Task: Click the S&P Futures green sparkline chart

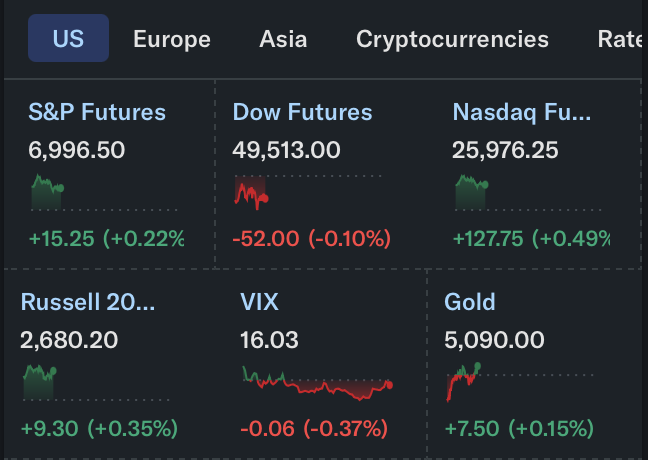Action: pos(48,191)
